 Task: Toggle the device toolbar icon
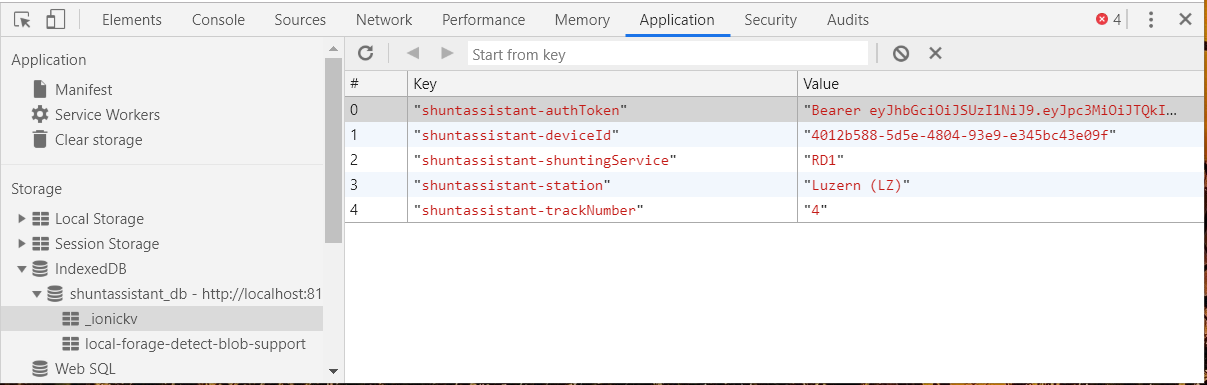point(56,19)
